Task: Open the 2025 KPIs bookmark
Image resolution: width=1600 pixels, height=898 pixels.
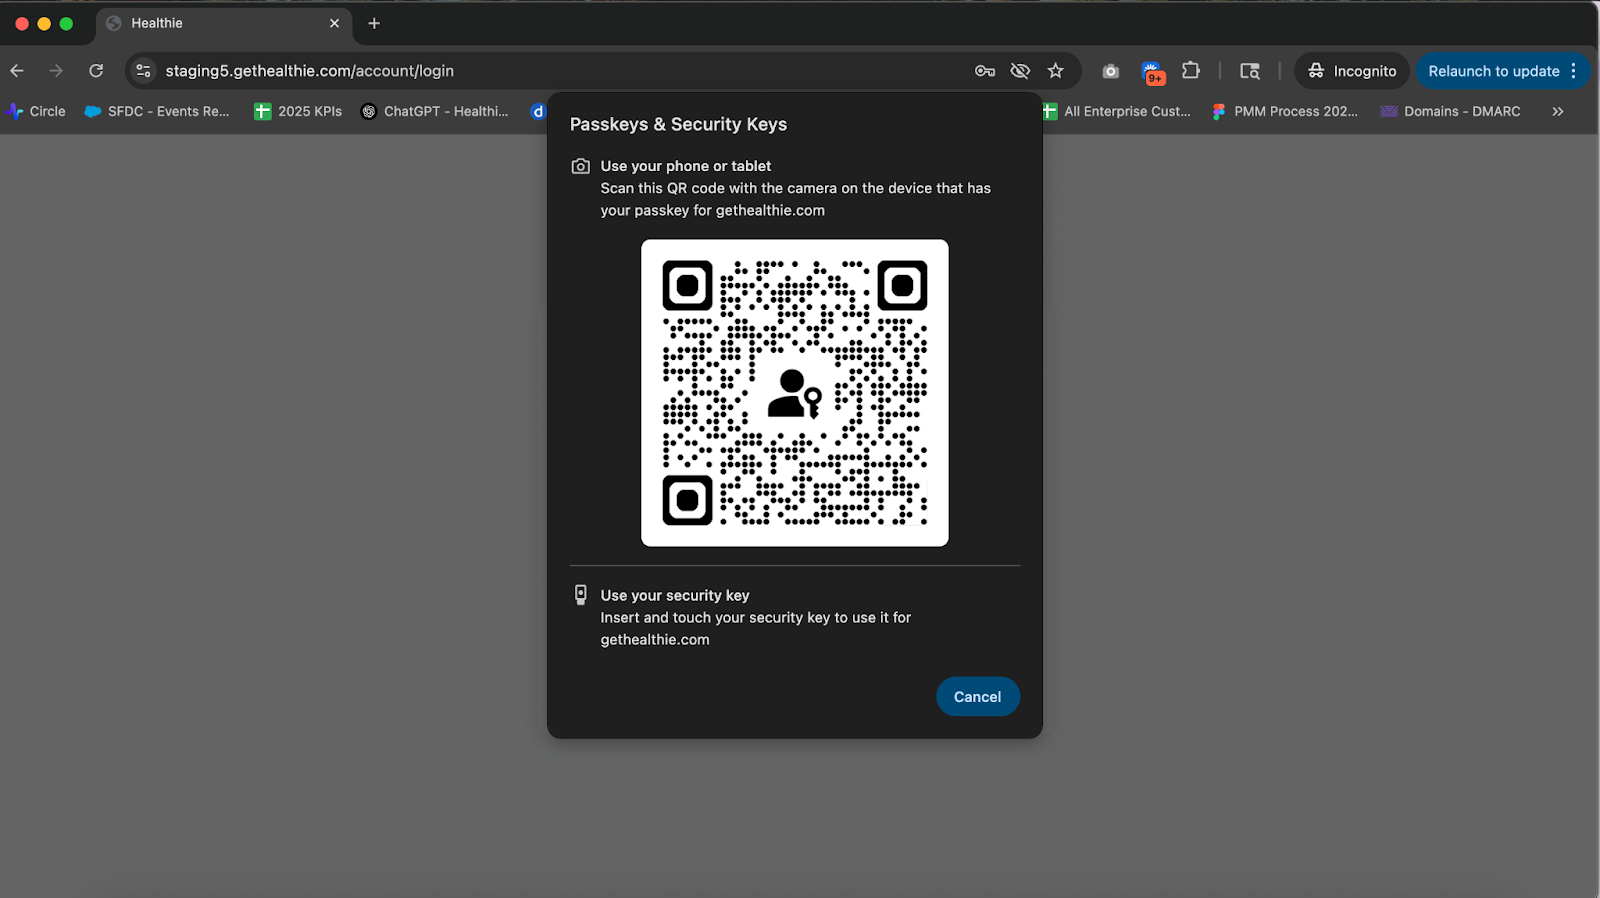Action: point(298,111)
